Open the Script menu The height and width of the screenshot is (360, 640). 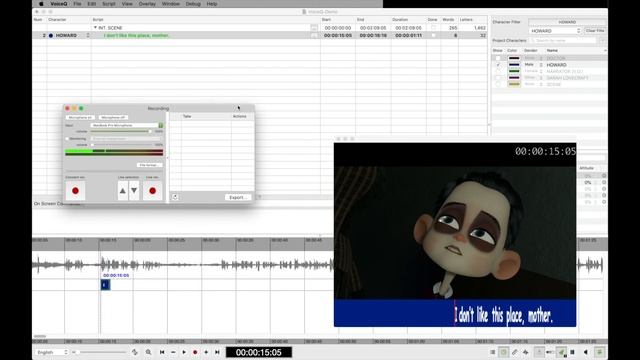click(x=109, y=4)
